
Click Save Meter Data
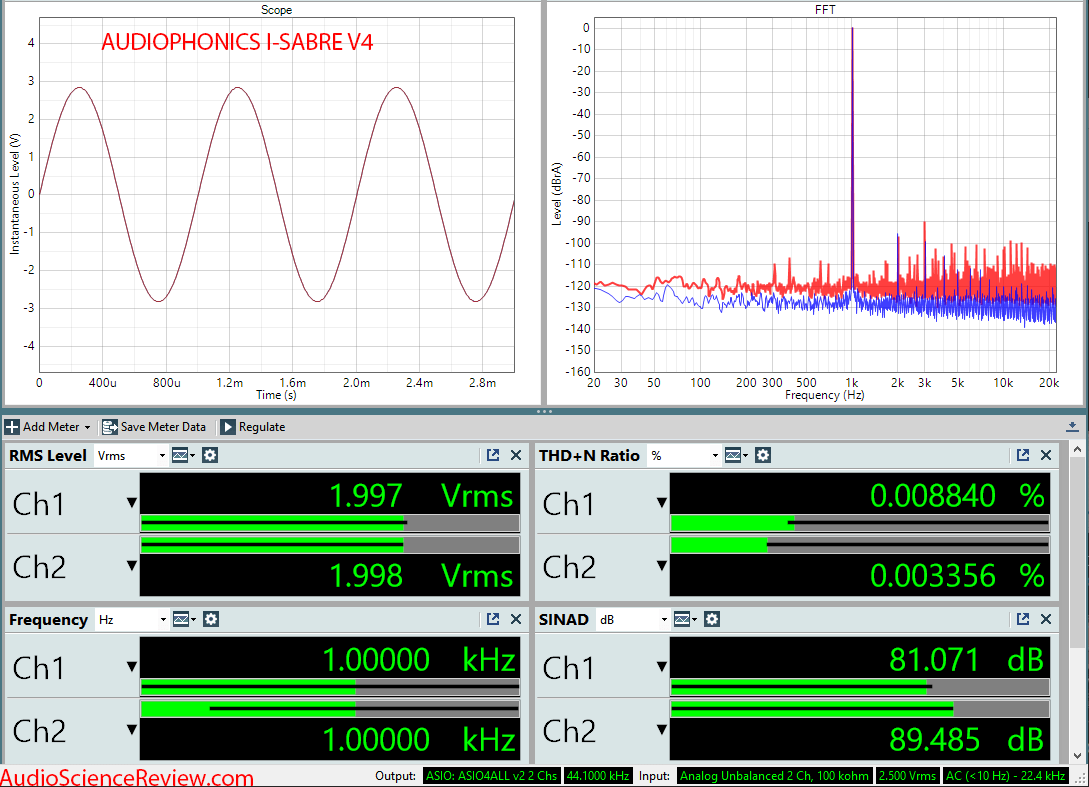(154, 426)
